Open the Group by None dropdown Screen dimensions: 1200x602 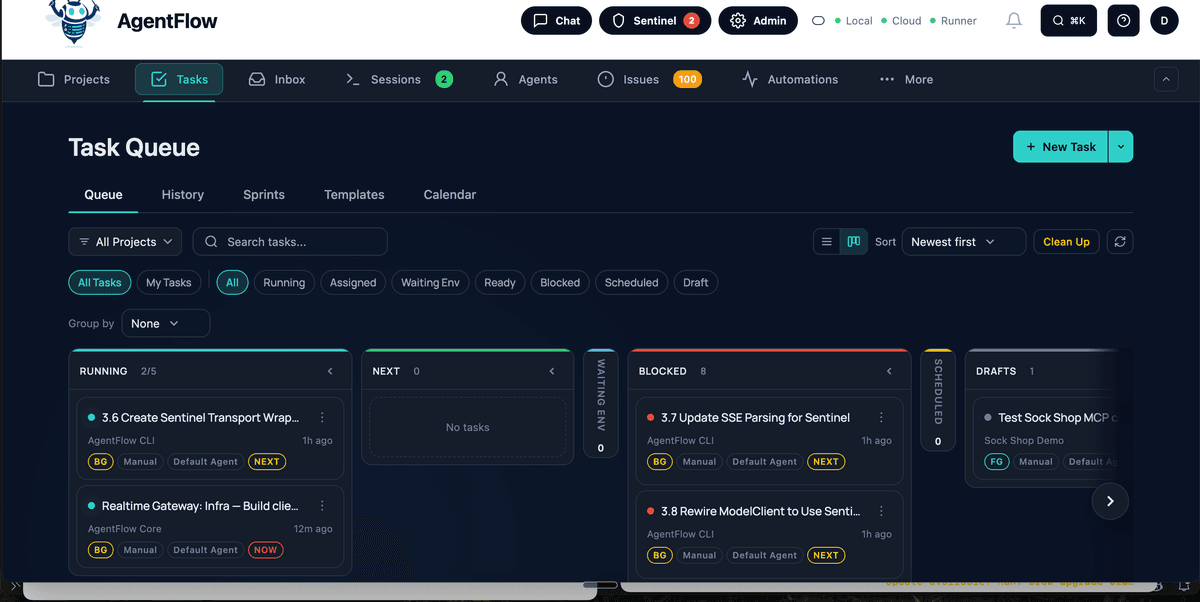[x=165, y=323]
